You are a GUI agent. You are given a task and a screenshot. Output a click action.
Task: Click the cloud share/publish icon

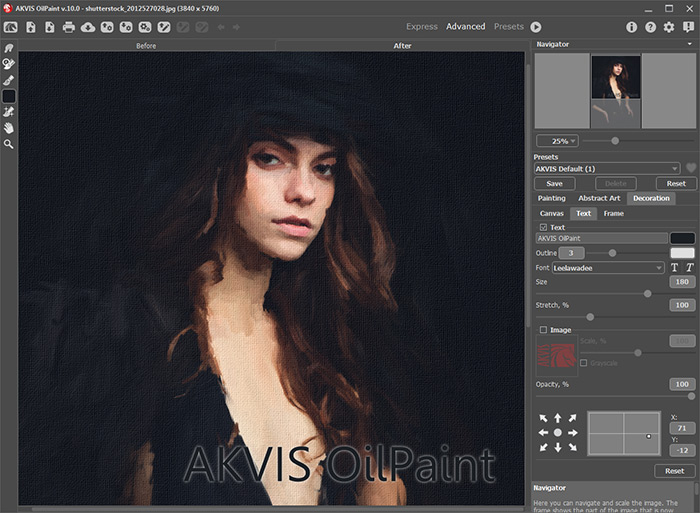[88, 27]
